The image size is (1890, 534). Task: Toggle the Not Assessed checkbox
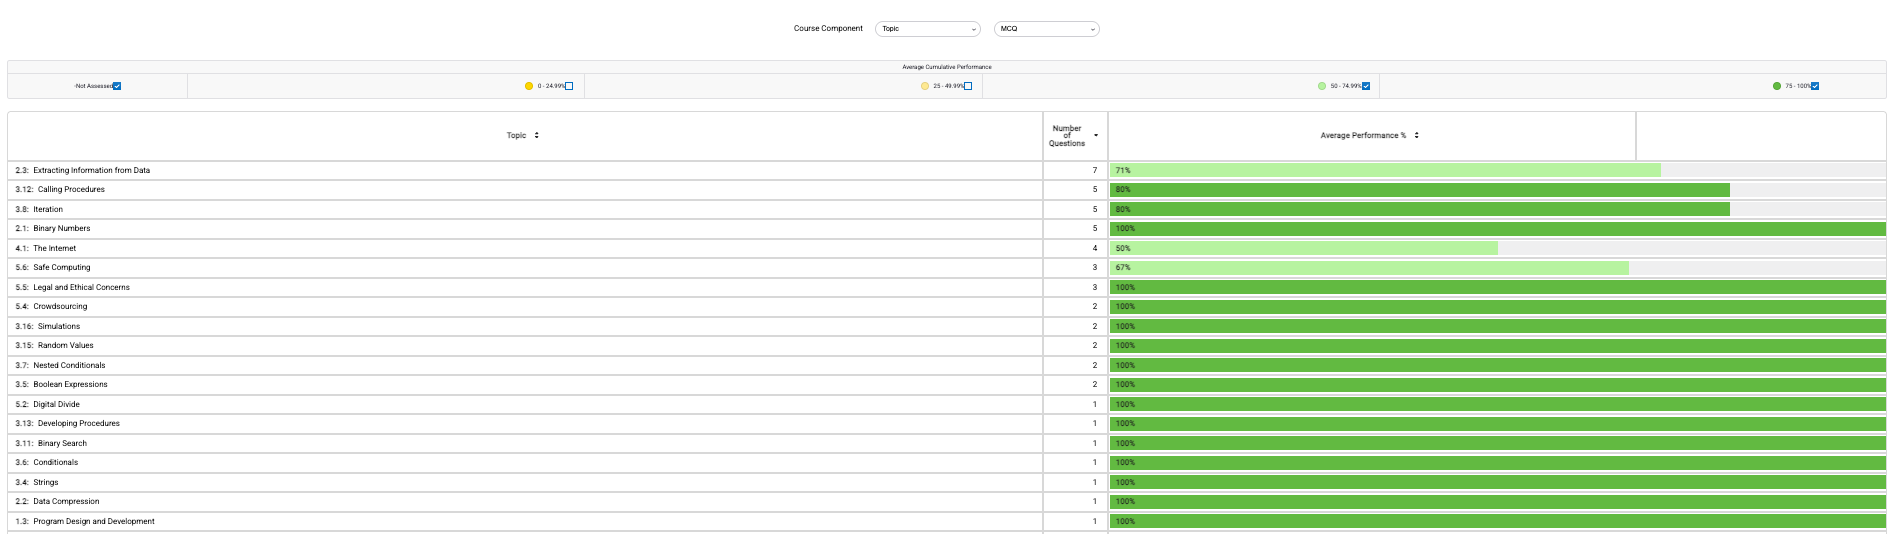(117, 86)
